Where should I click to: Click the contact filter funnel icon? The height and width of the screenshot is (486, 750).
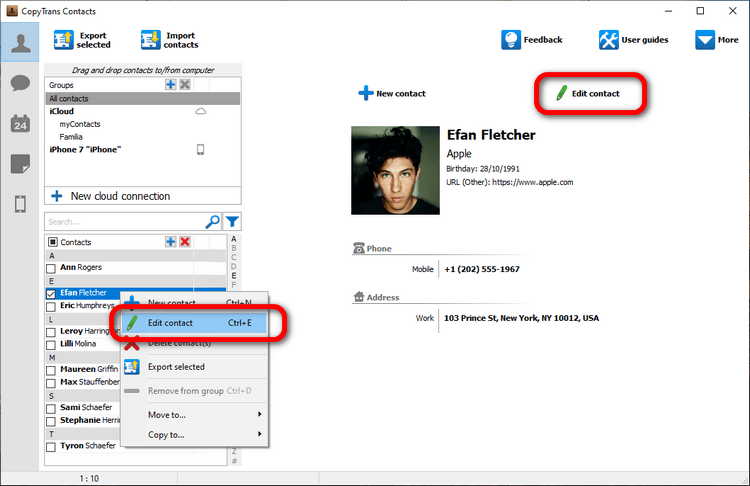[x=232, y=222]
